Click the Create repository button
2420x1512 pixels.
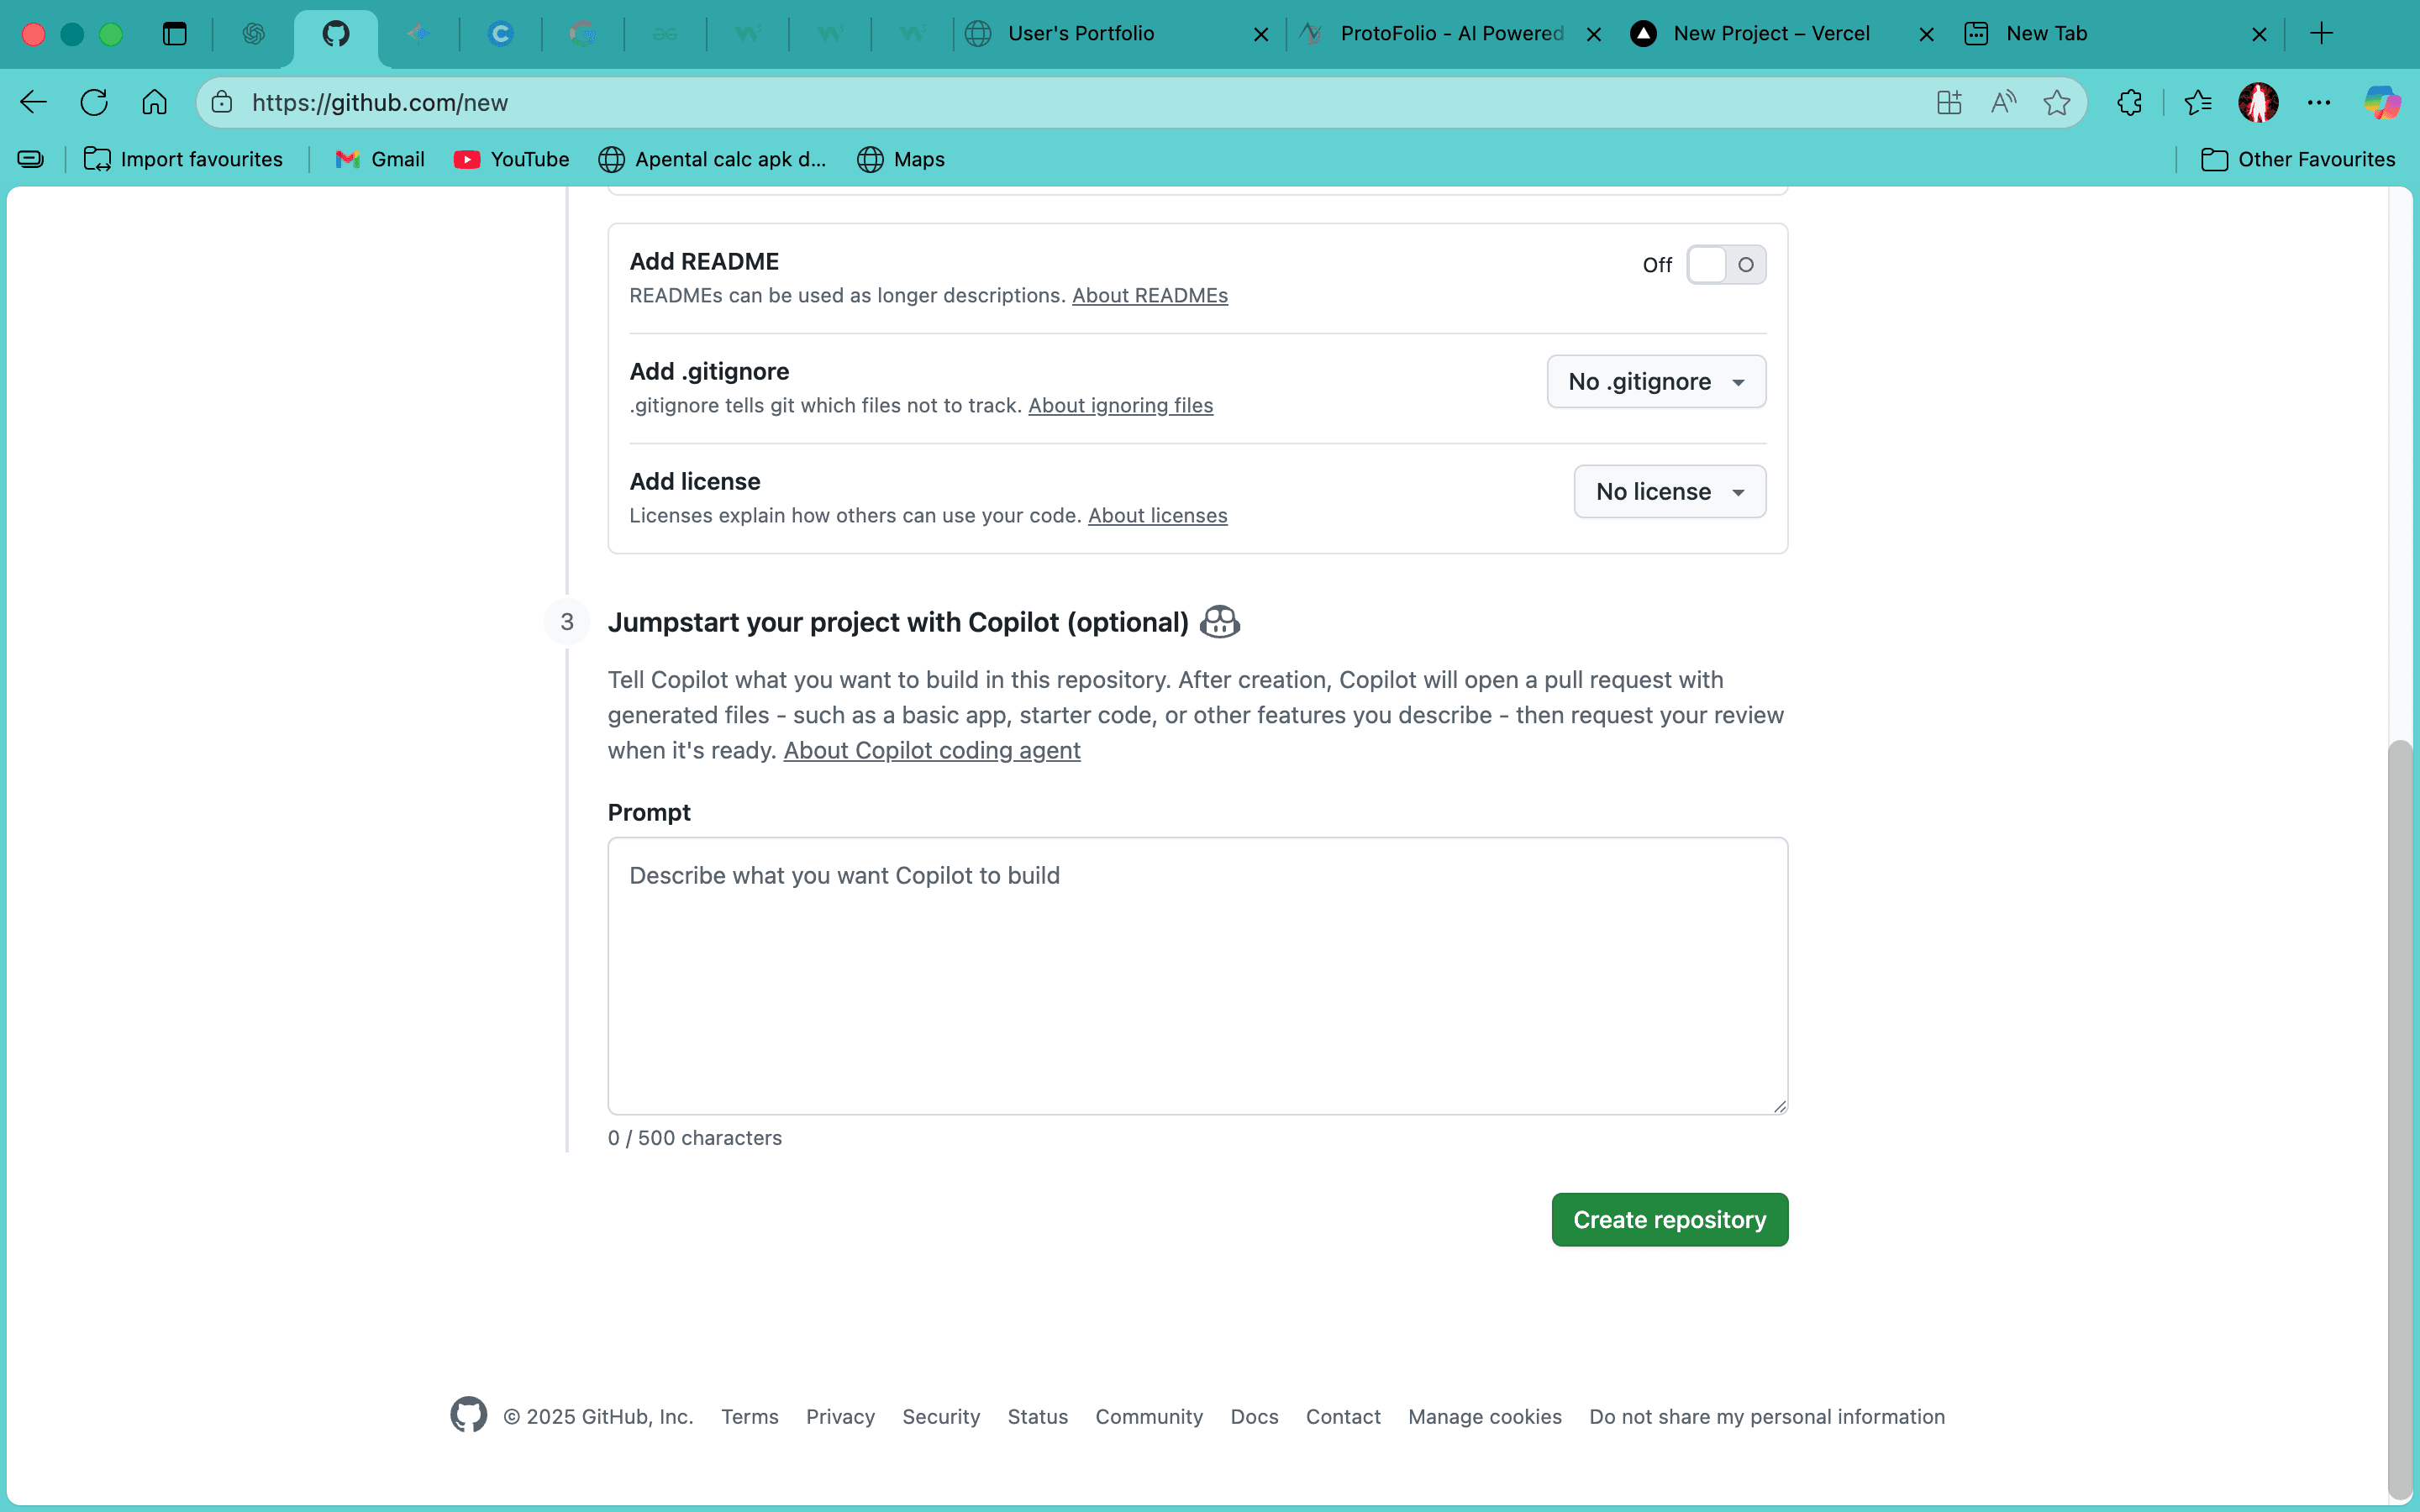click(1670, 1219)
